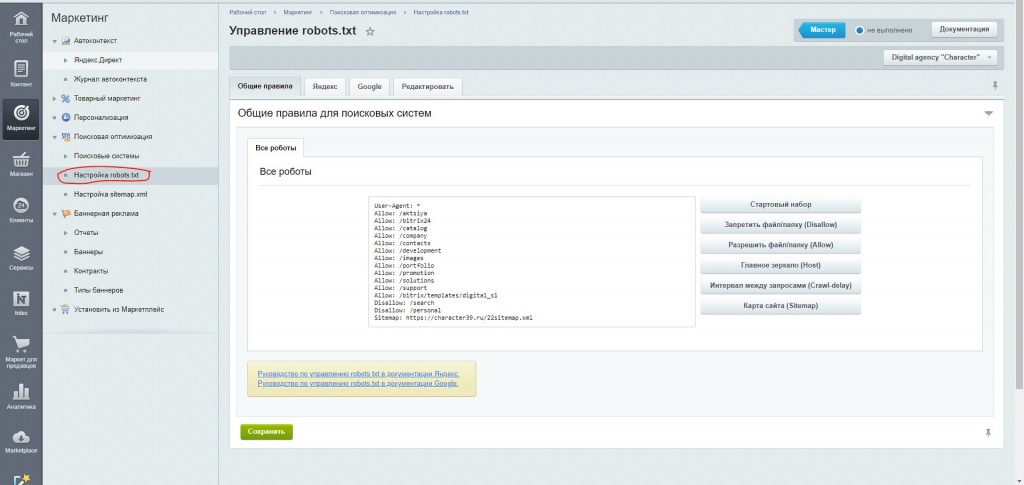This screenshot has height=485, width=1024.
Task: Click the Стартовый набор button
Action: point(781,205)
